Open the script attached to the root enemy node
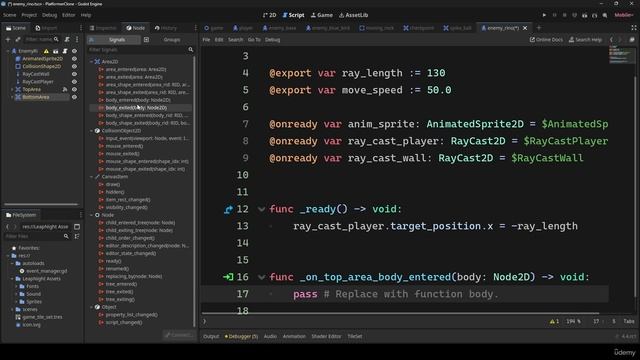This screenshot has height=360, width=640. (65, 51)
